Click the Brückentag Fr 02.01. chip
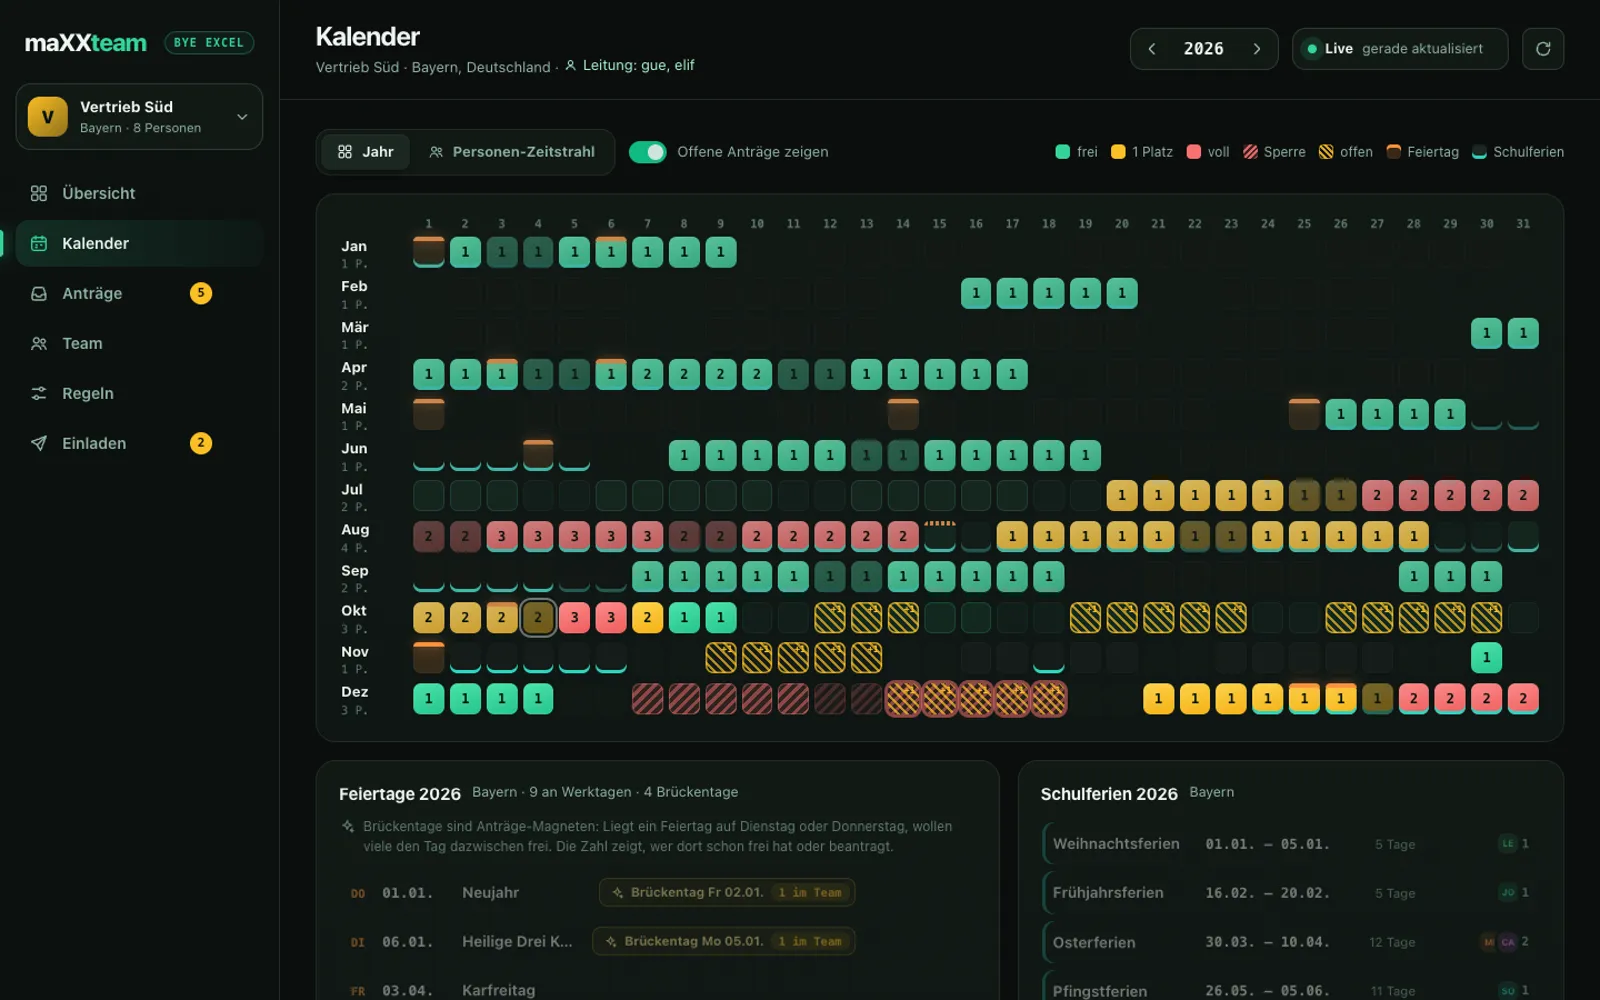1600x1000 pixels. click(727, 892)
